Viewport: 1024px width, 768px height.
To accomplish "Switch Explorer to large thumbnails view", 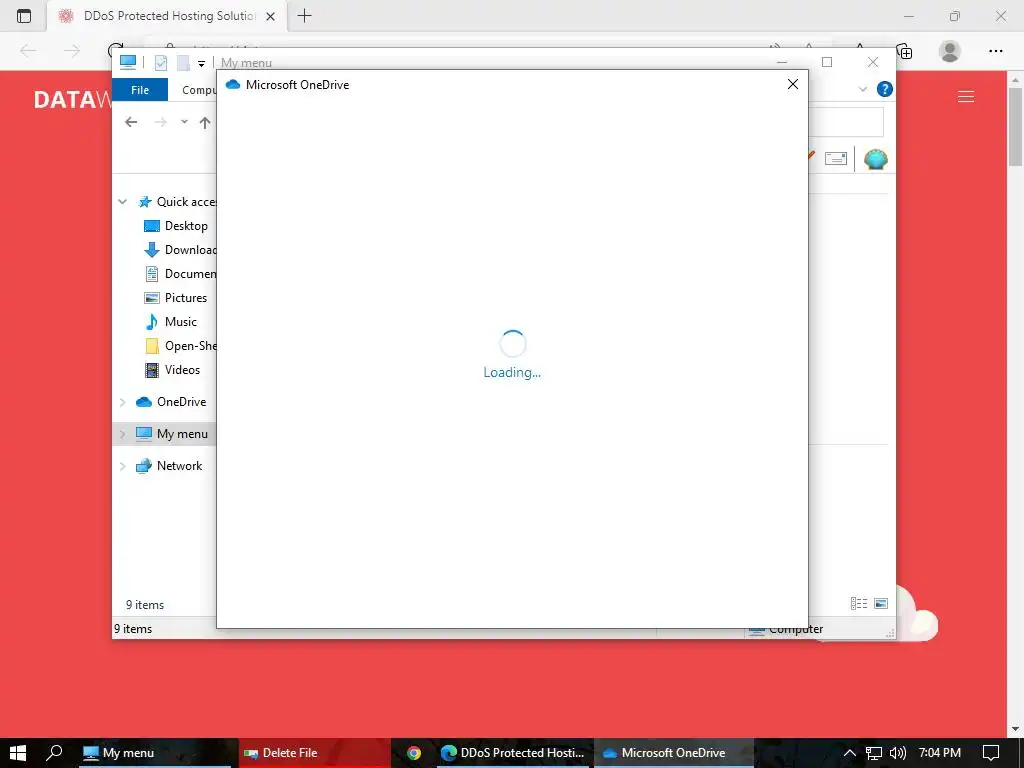I will pos(881,603).
